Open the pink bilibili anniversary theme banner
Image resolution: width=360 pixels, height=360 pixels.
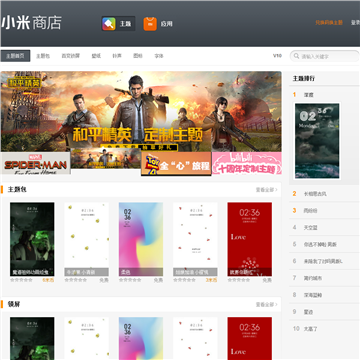tap(247, 163)
